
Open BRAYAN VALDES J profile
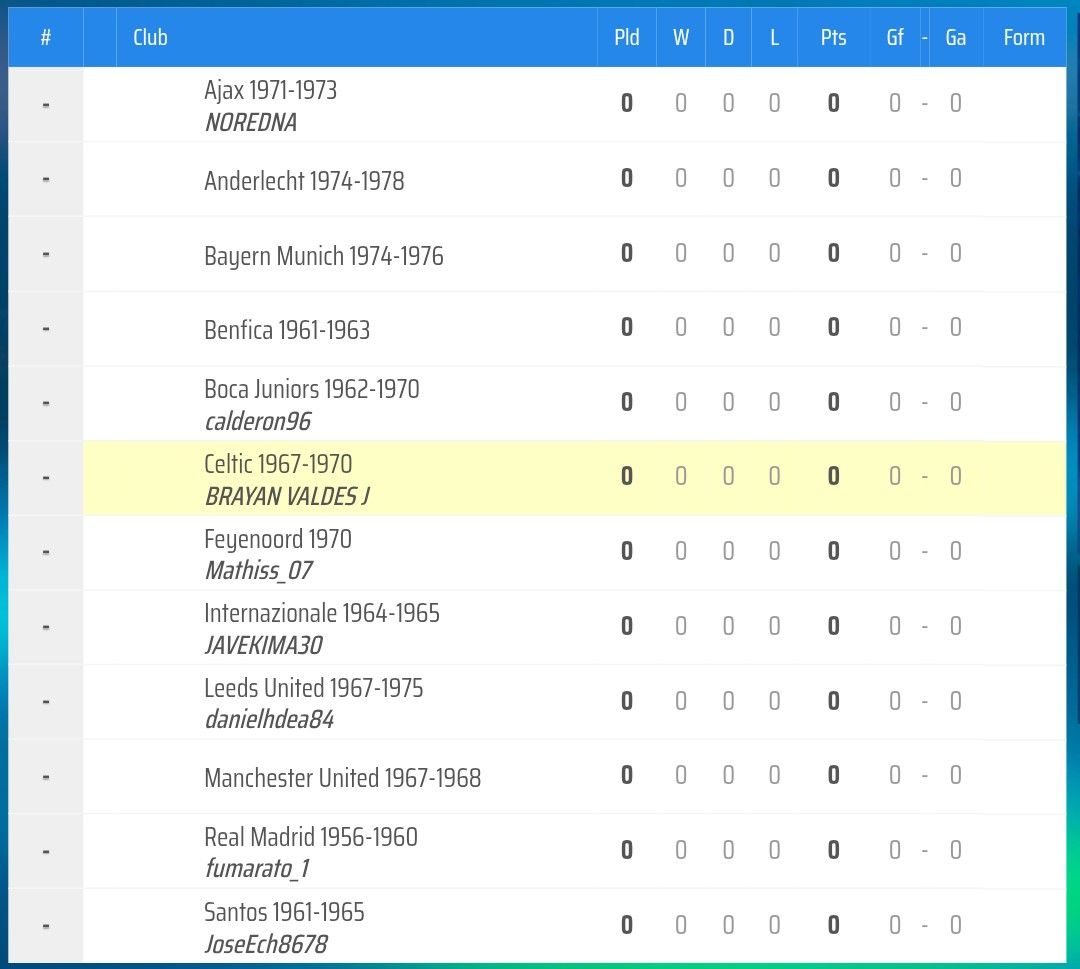pos(287,497)
